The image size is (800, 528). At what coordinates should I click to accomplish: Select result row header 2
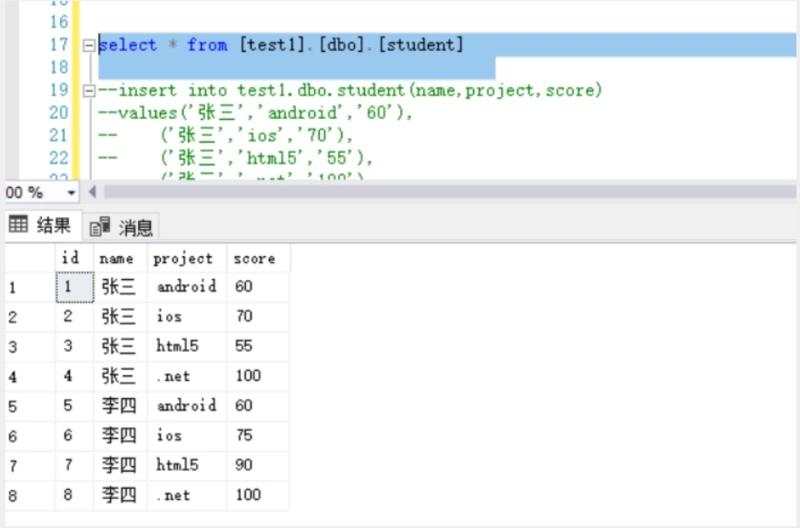click(30, 317)
